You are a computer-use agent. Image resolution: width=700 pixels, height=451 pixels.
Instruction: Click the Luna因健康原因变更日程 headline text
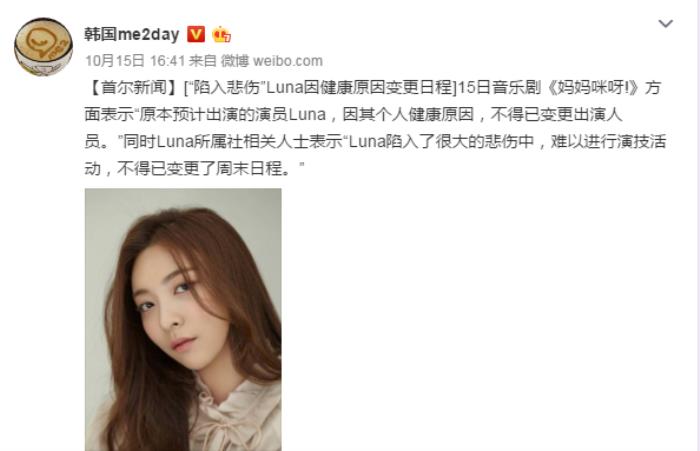(360, 88)
